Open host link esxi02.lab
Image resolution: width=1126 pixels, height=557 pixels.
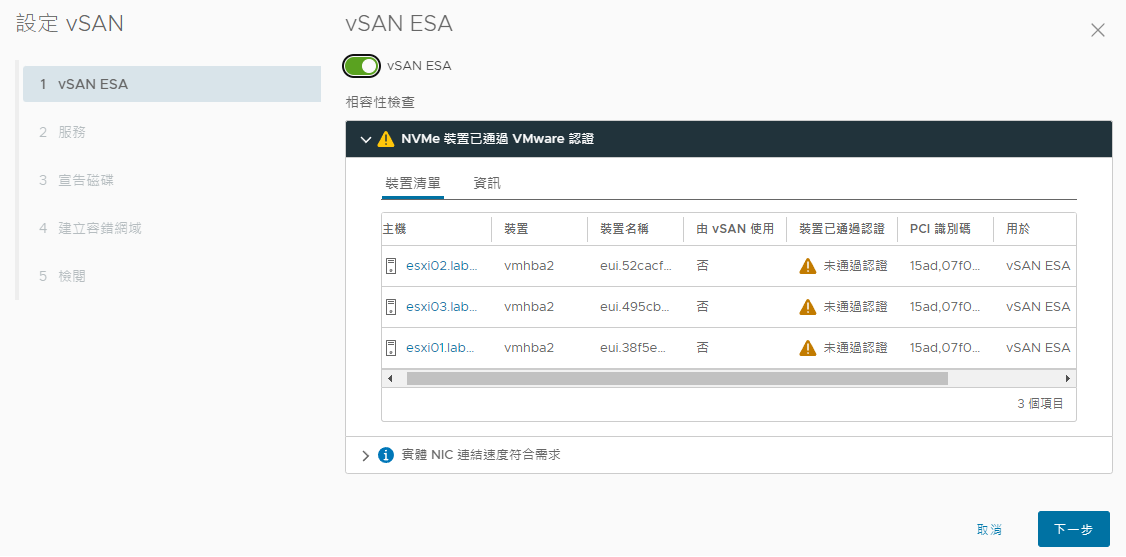point(442,266)
